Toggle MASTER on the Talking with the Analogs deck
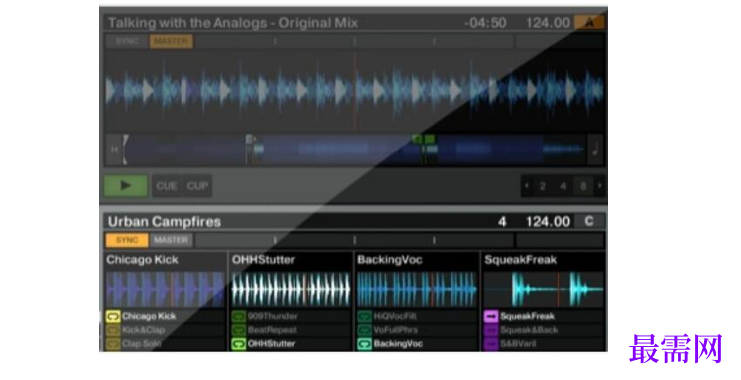The width and height of the screenshot is (741, 380). (171, 41)
